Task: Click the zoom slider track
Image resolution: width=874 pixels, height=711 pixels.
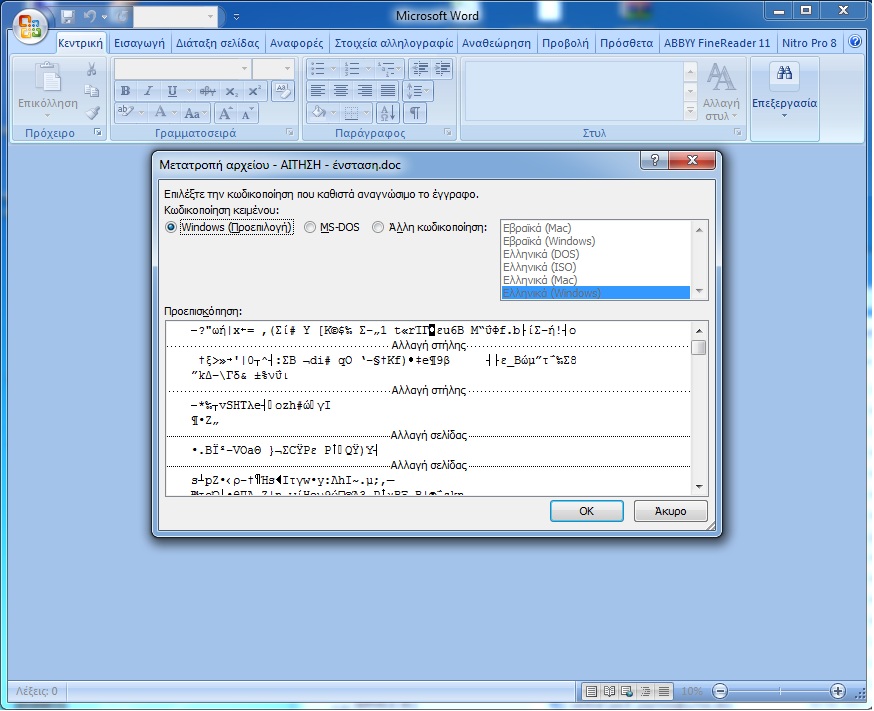Action: 779,691
